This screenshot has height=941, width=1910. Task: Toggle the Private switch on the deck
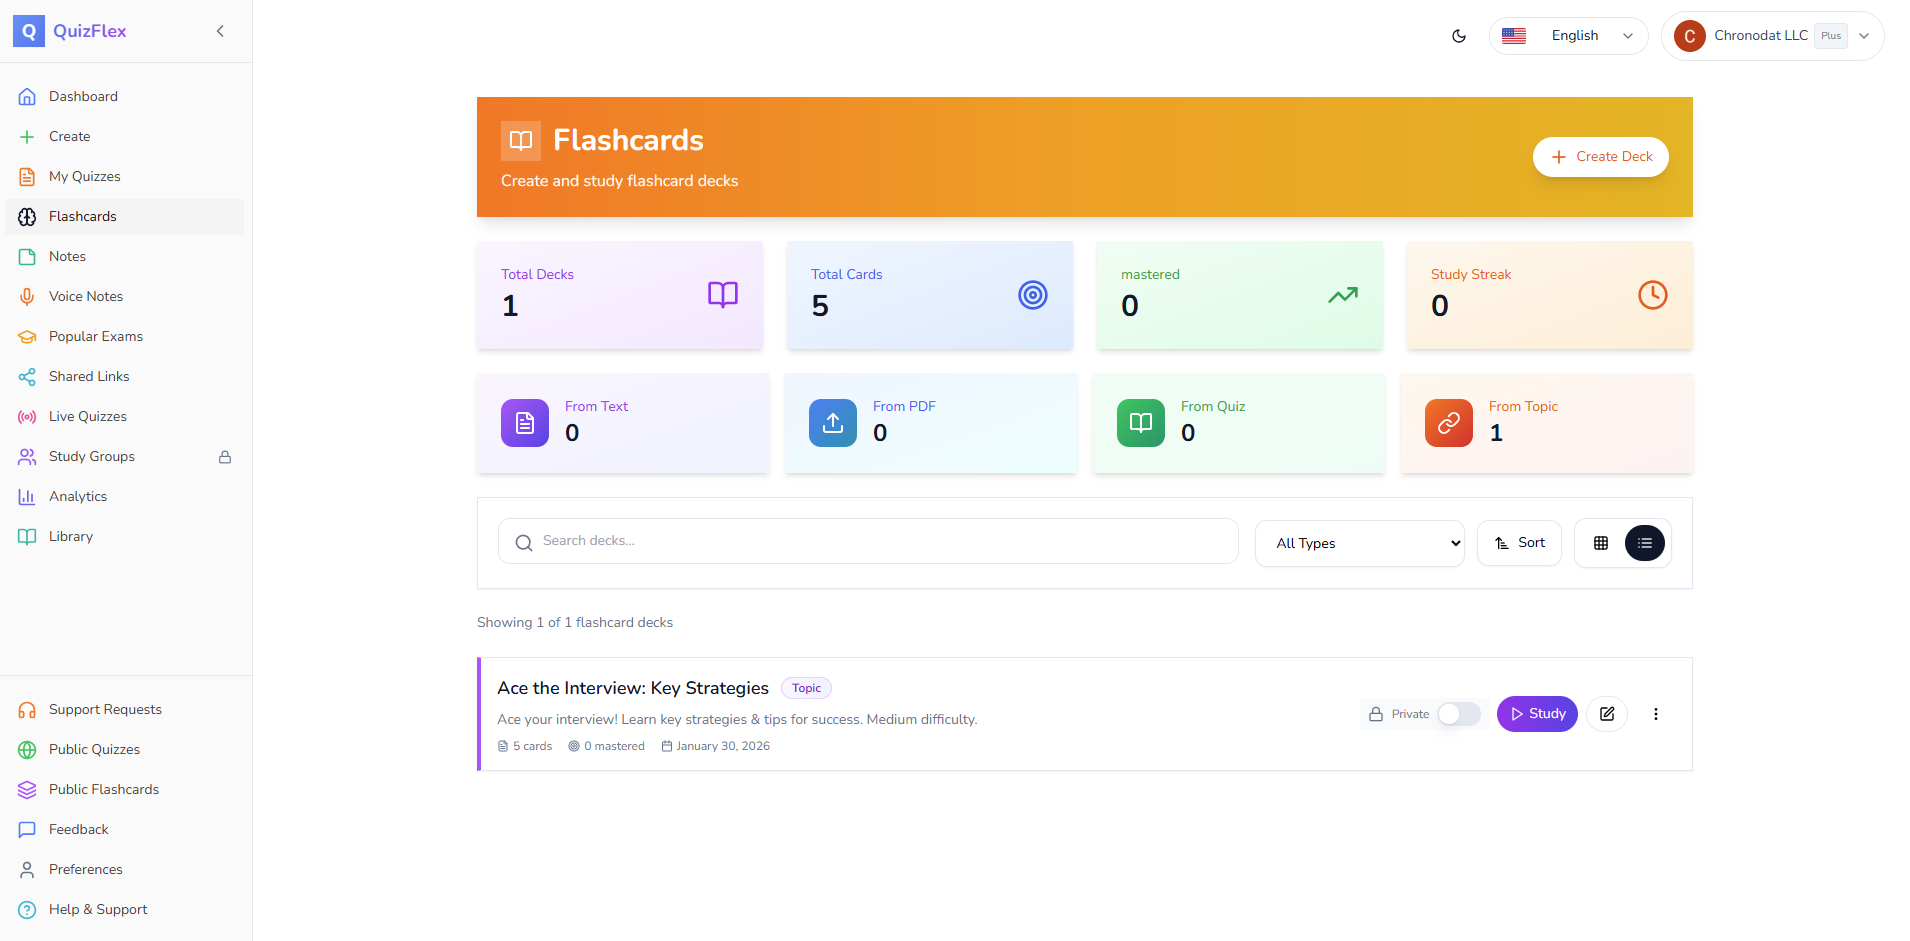point(1457,714)
